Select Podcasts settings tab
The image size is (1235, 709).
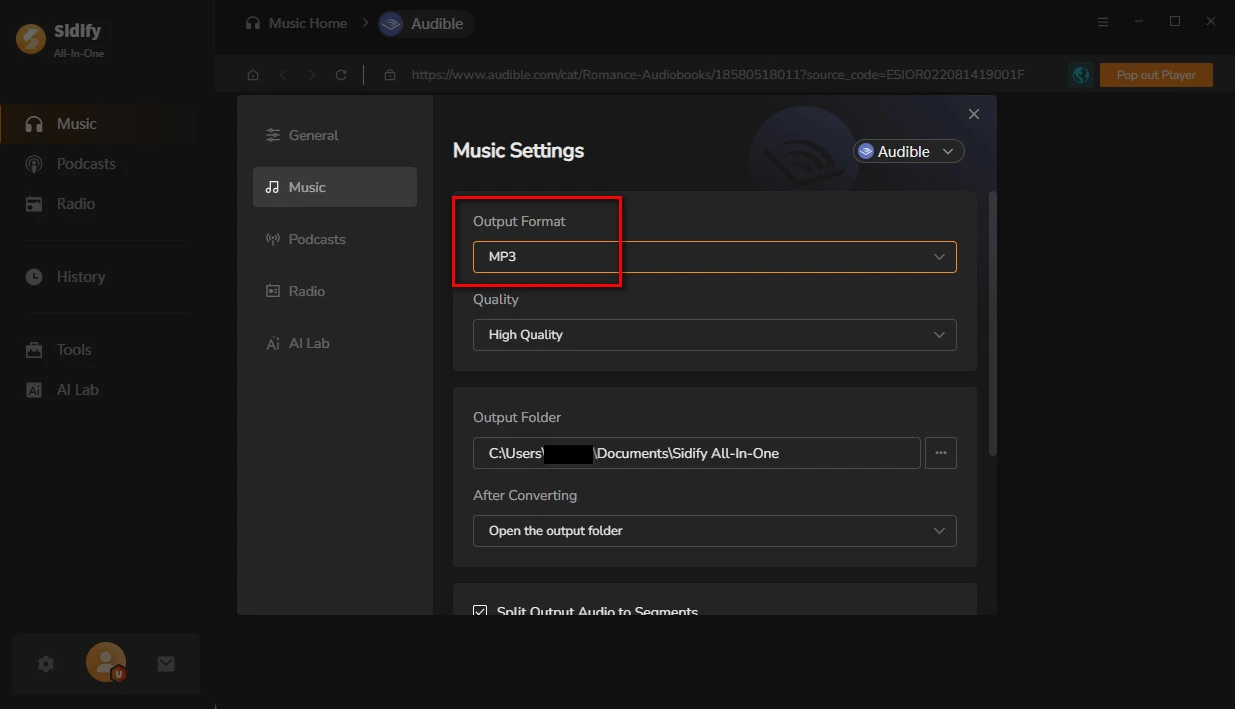[x=335, y=239]
